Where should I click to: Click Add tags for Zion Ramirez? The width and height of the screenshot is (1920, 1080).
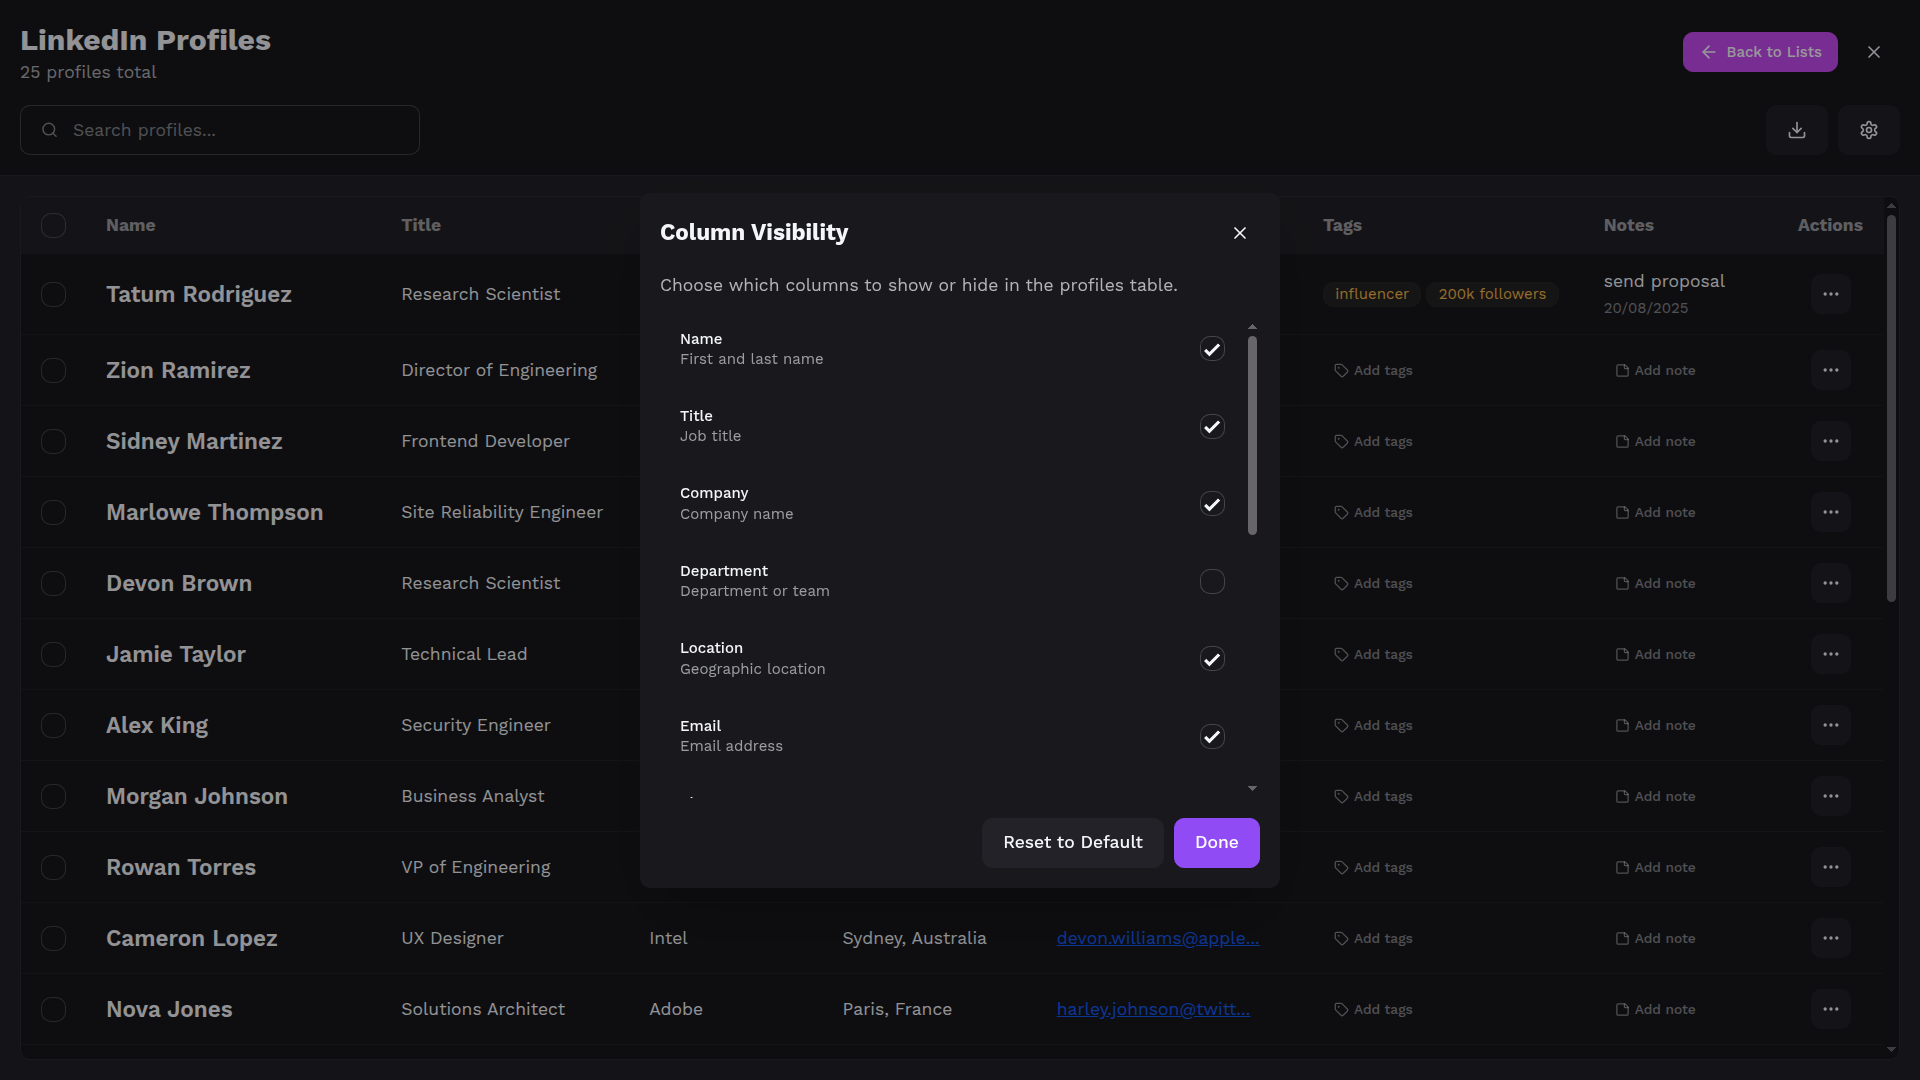tap(1373, 370)
